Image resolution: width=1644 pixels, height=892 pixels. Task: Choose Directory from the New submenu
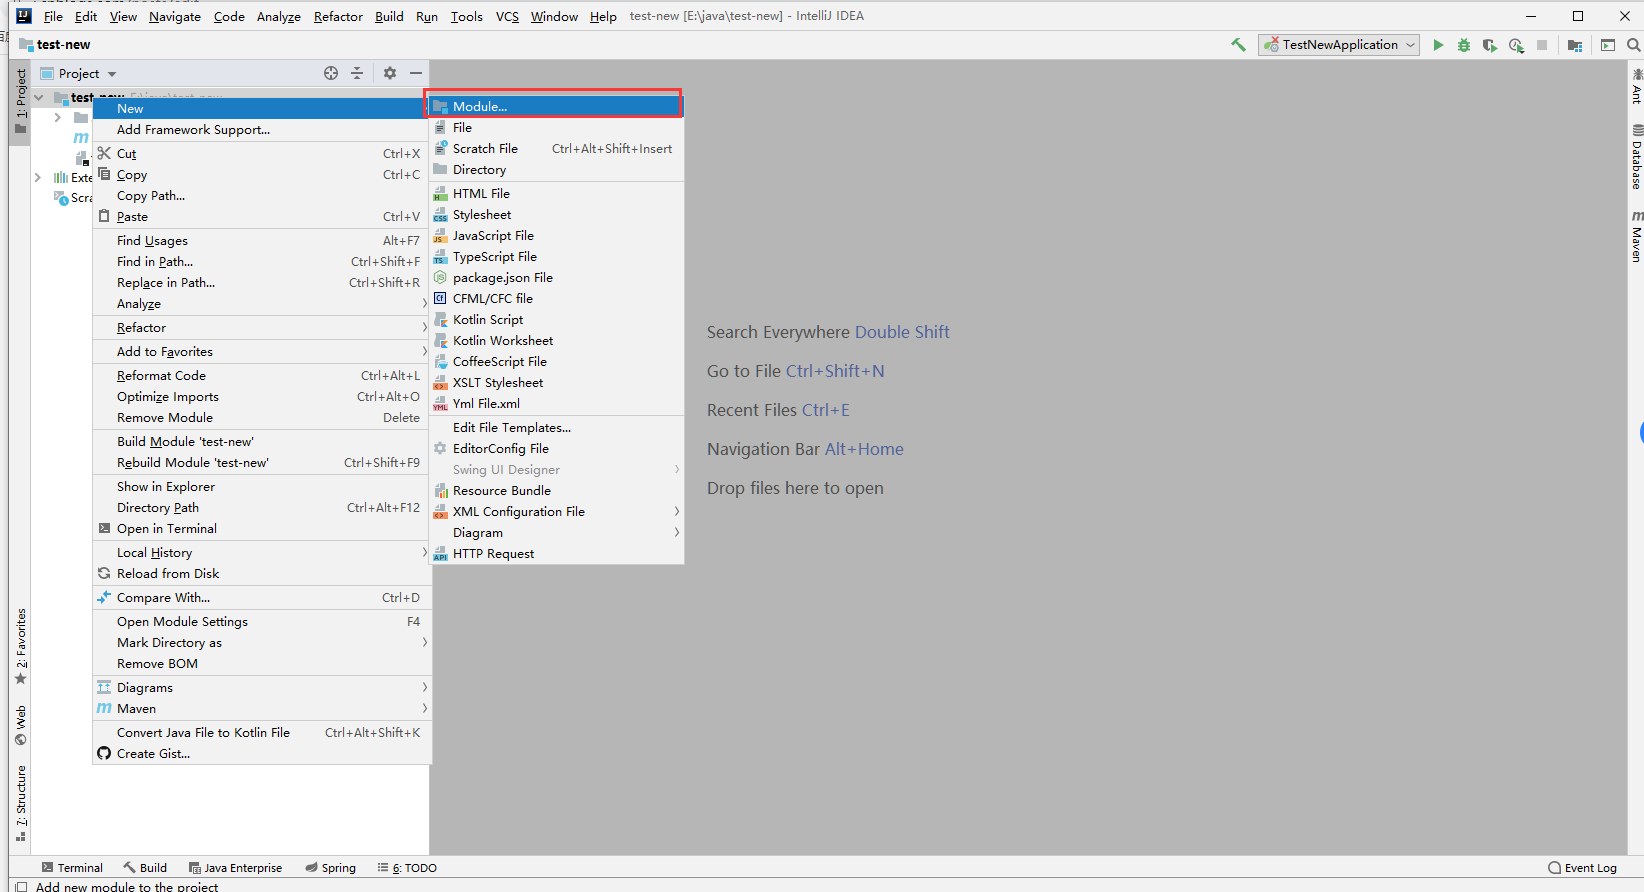(556, 170)
